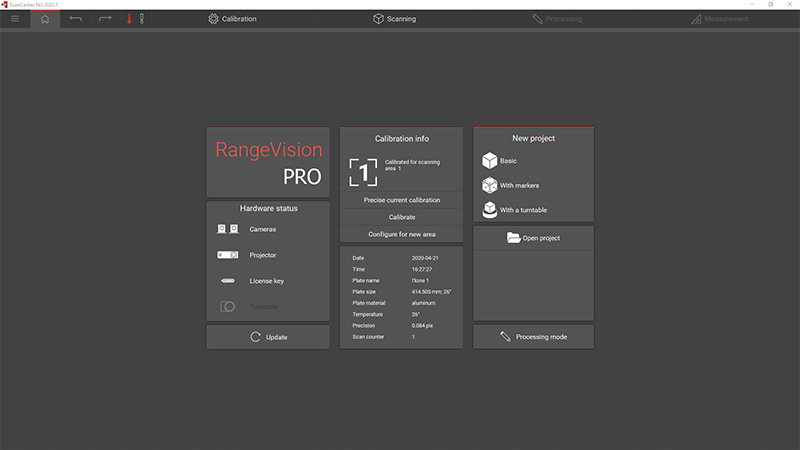Click the date value 2020-04-21

point(425,258)
